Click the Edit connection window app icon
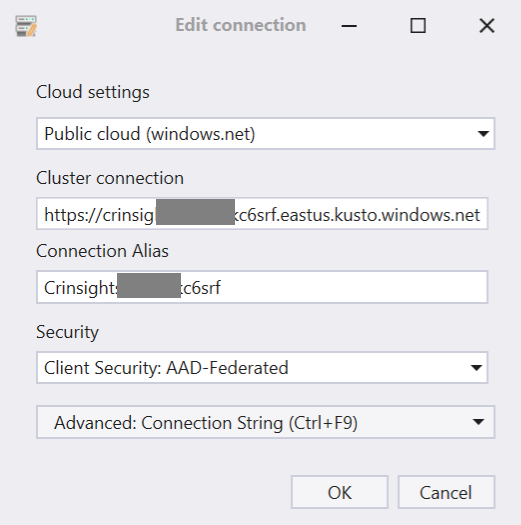The image size is (521, 525). [26, 26]
